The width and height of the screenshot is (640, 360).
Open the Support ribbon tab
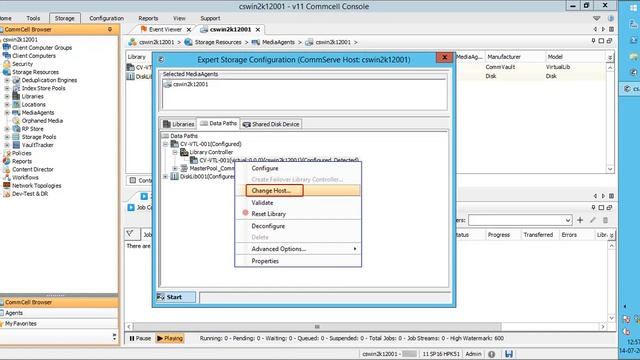[x=210, y=18]
